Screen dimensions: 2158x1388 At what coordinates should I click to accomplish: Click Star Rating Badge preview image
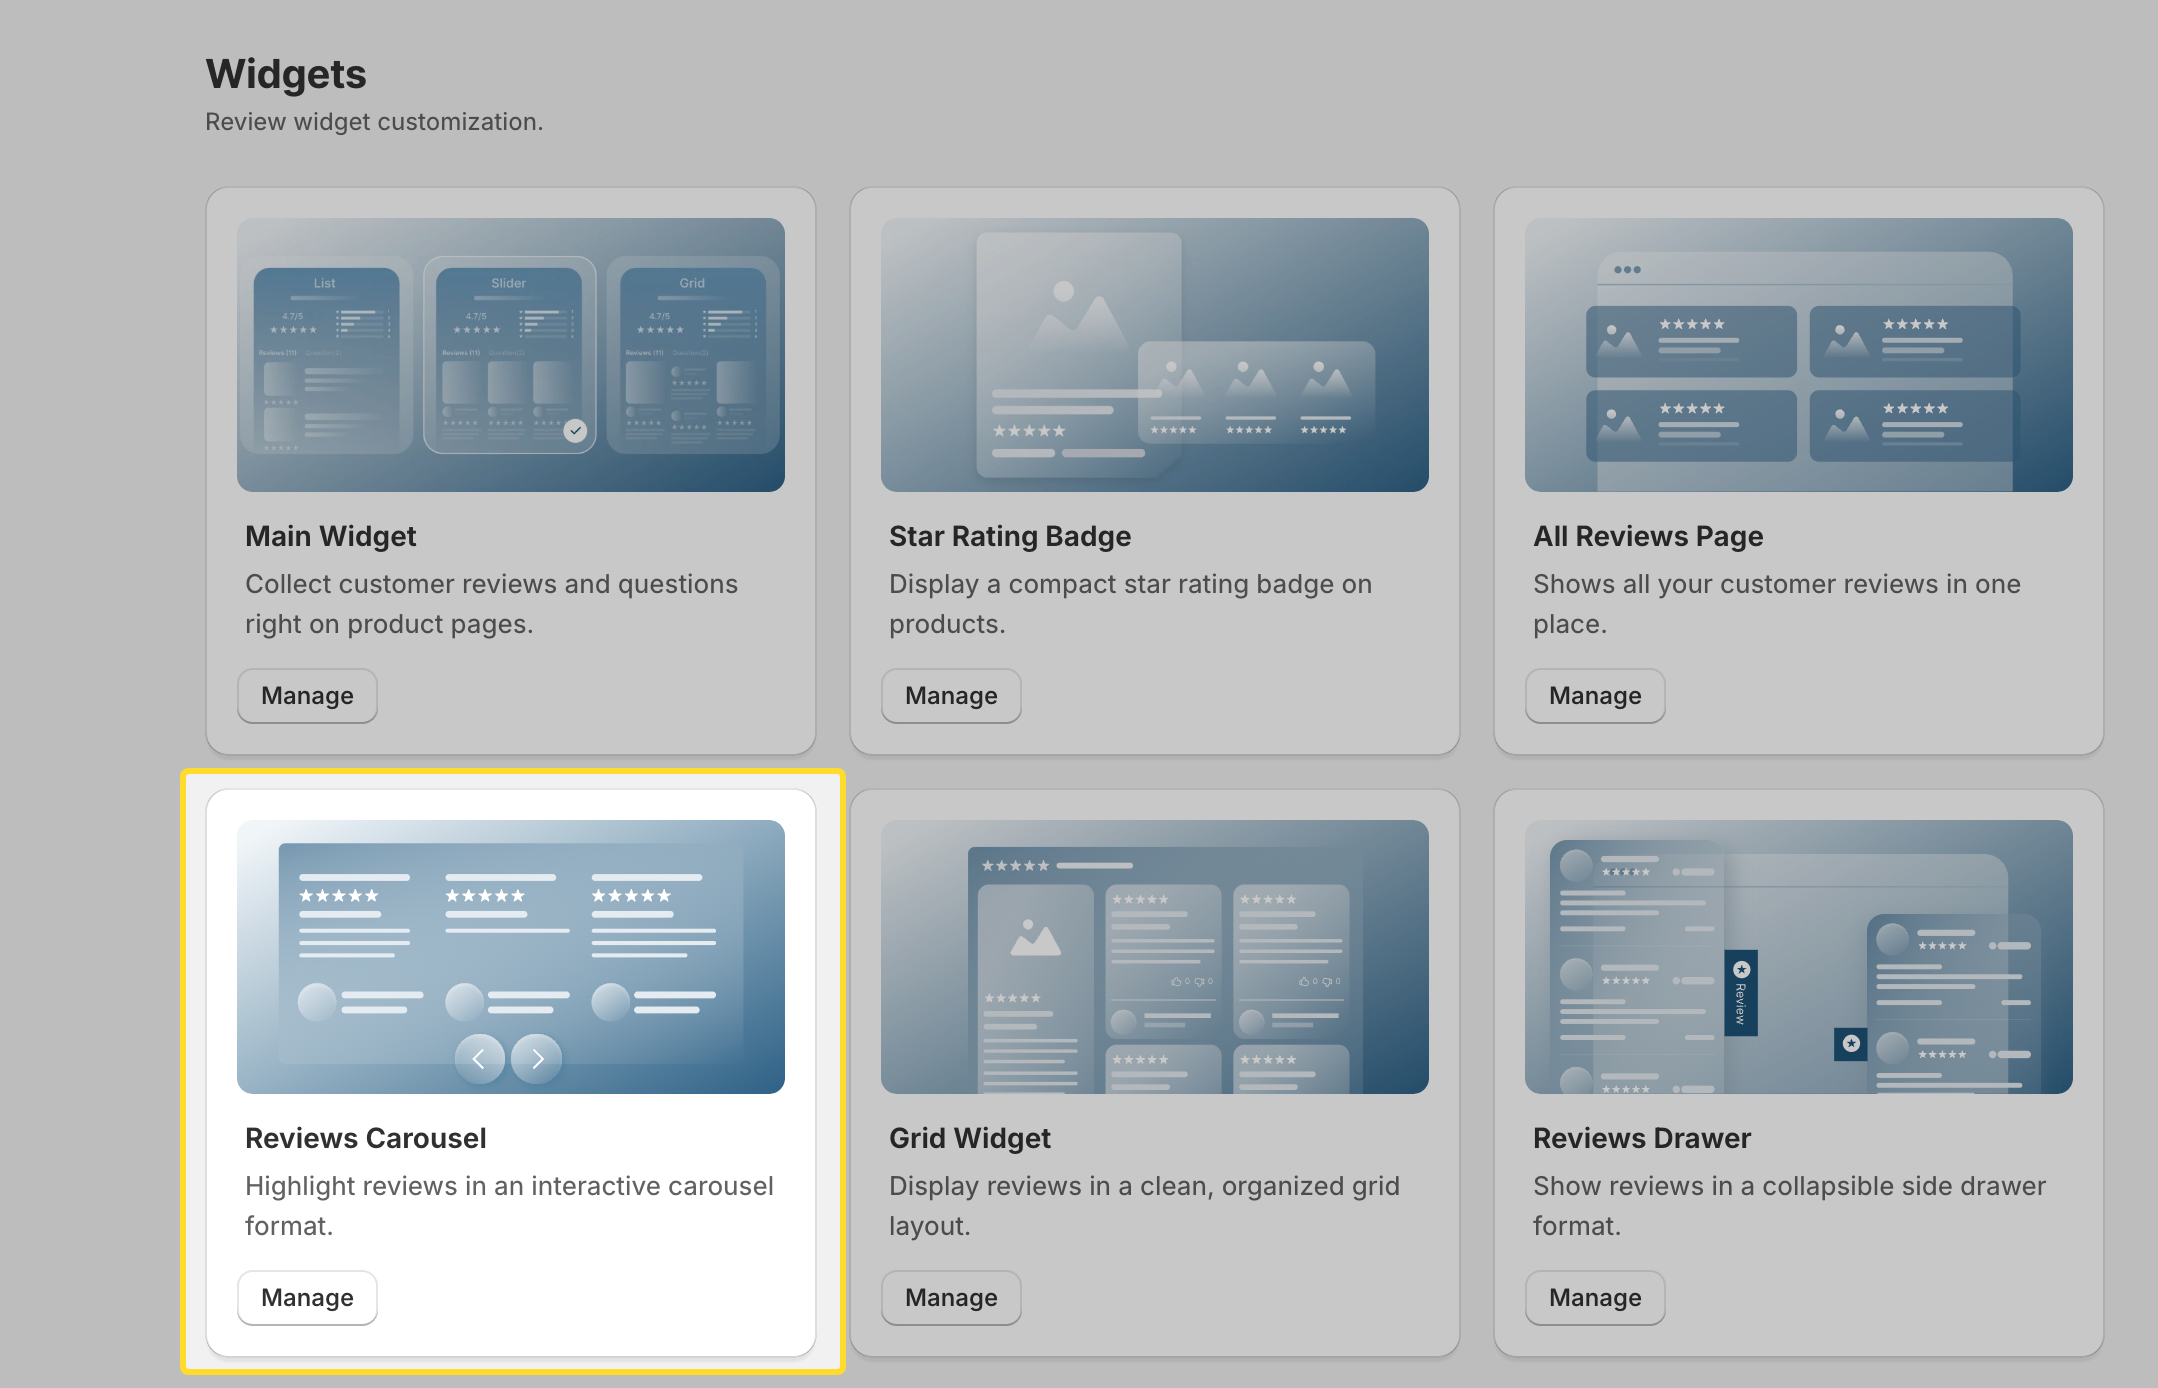point(1154,355)
